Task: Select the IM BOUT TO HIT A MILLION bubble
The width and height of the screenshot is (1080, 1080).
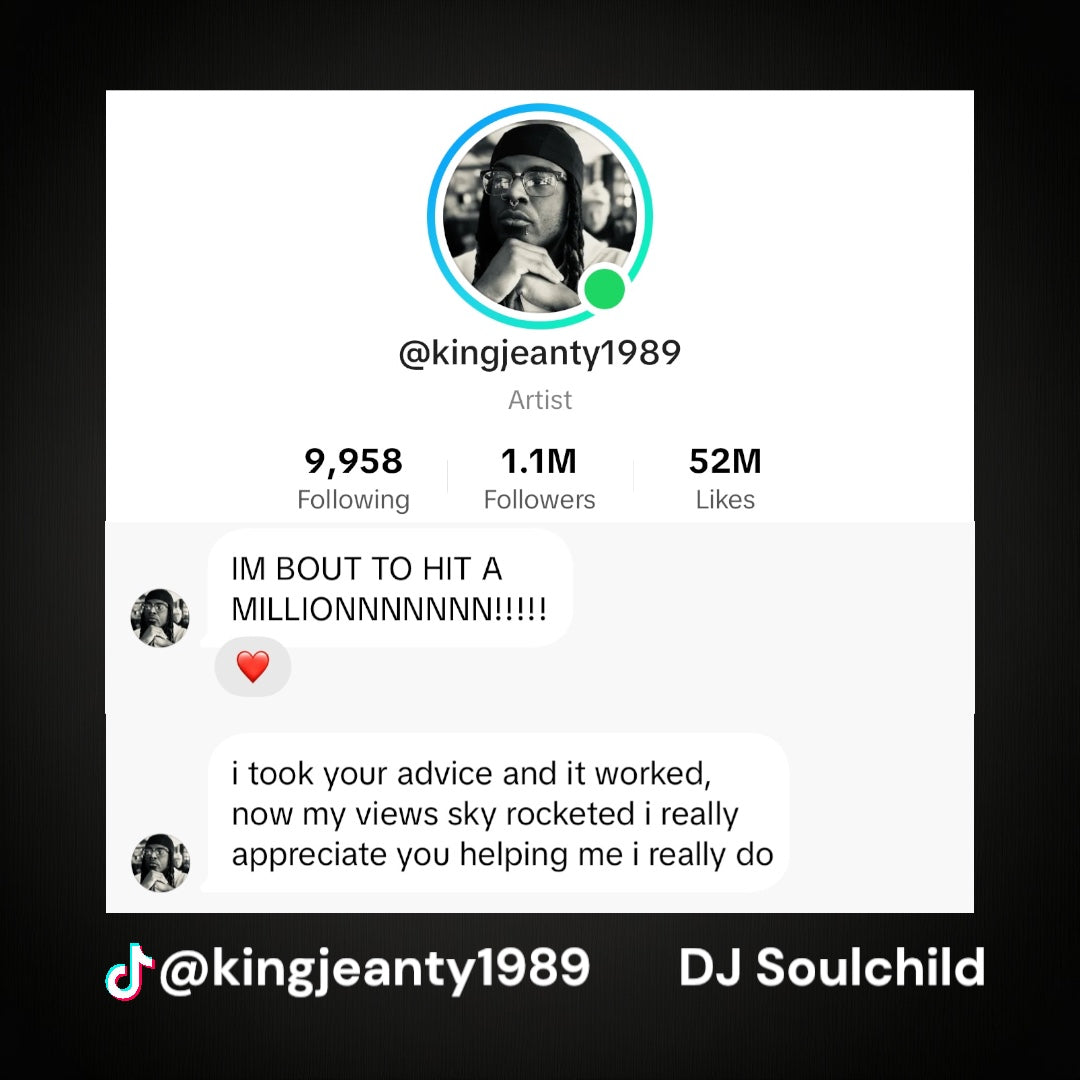Action: coord(390,588)
